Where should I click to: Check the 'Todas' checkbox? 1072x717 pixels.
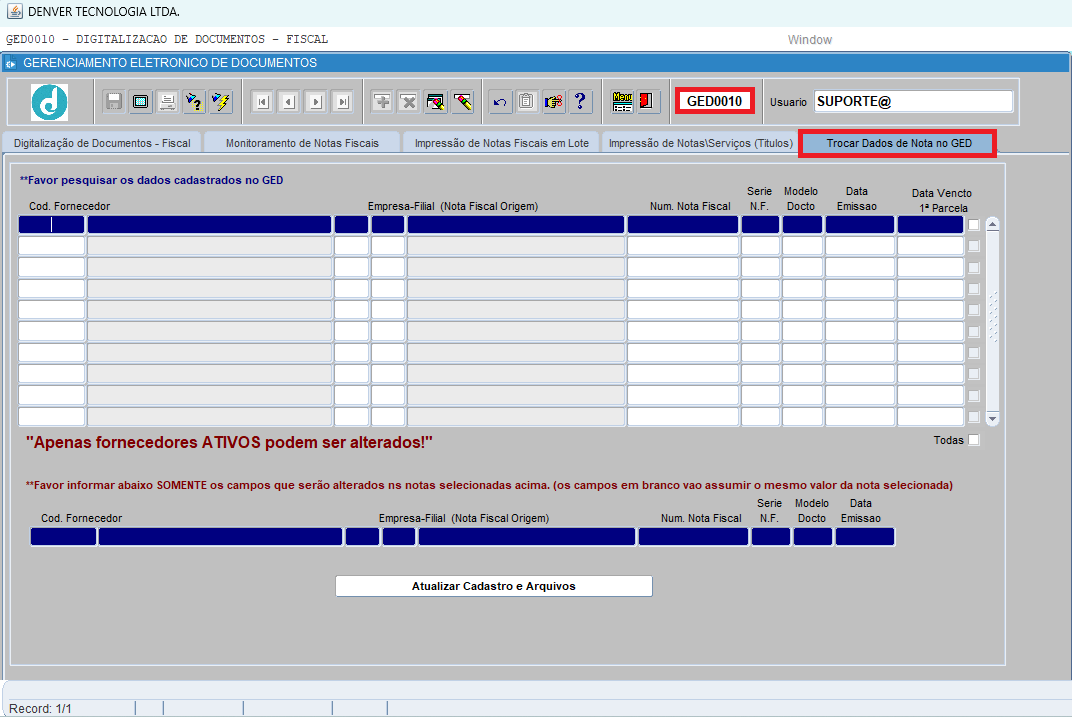[974, 440]
